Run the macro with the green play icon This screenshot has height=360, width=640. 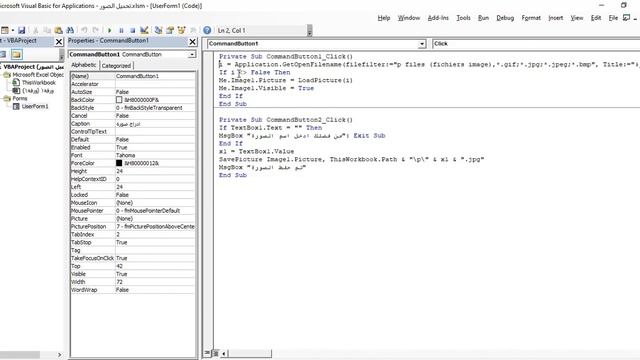(x=109, y=30)
